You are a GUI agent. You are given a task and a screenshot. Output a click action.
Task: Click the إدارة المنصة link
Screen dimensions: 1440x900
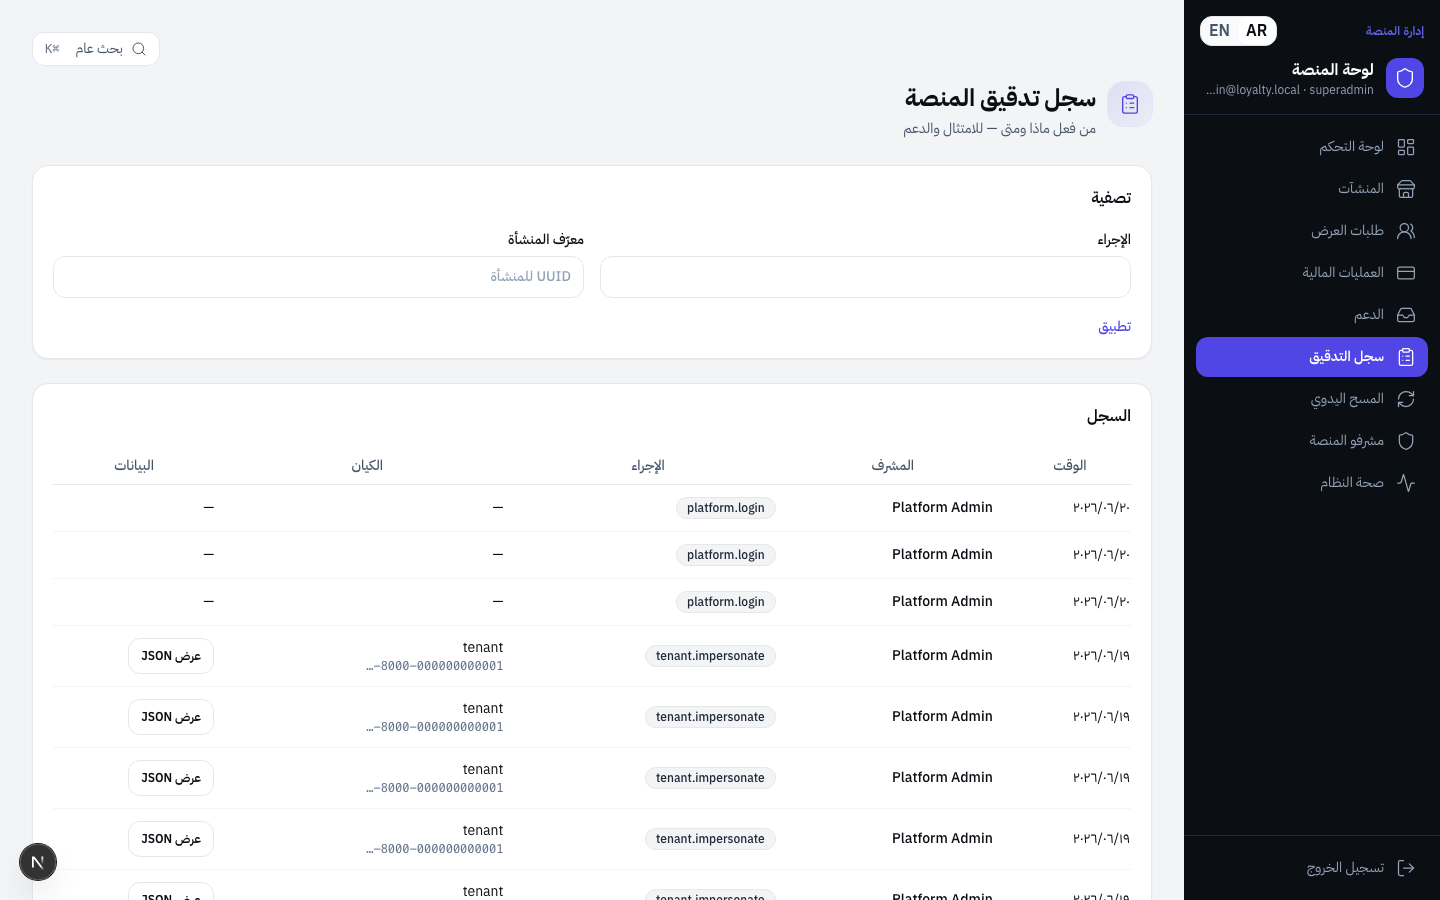[1395, 31]
